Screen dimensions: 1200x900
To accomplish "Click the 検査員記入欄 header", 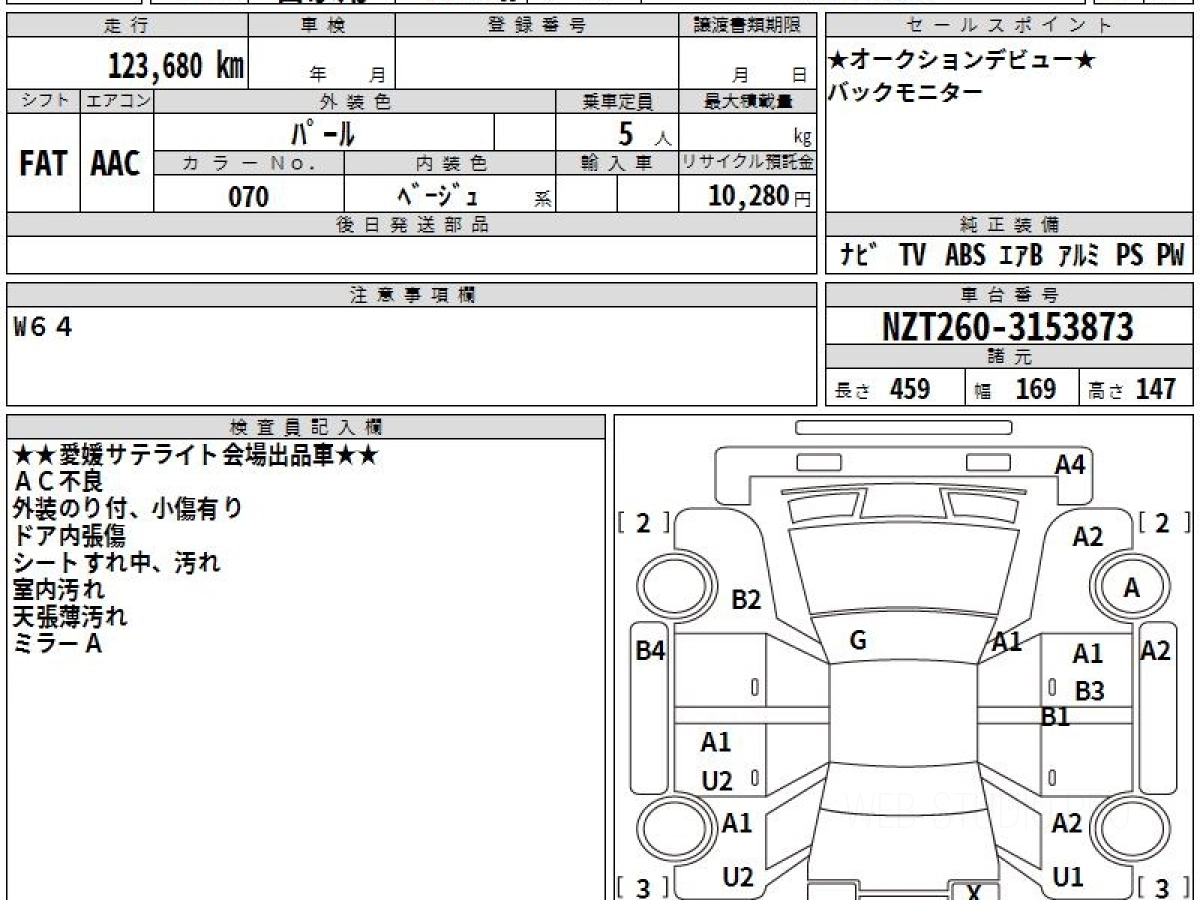I will (x=306, y=427).
